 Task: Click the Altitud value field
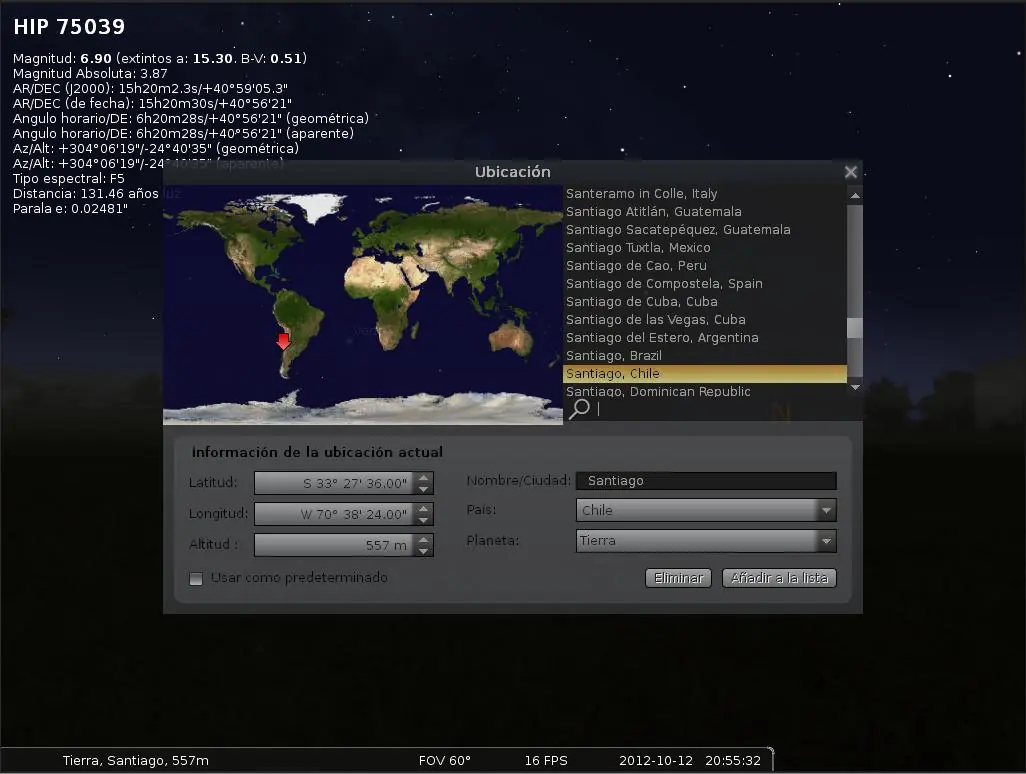point(334,545)
